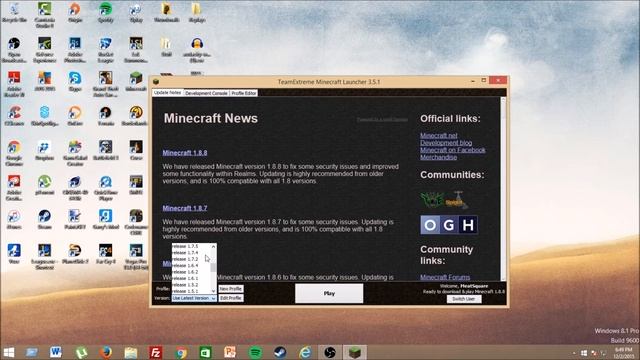This screenshot has height=360, width=640.
Task: Open OBS from the taskbar
Action: [330, 352]
